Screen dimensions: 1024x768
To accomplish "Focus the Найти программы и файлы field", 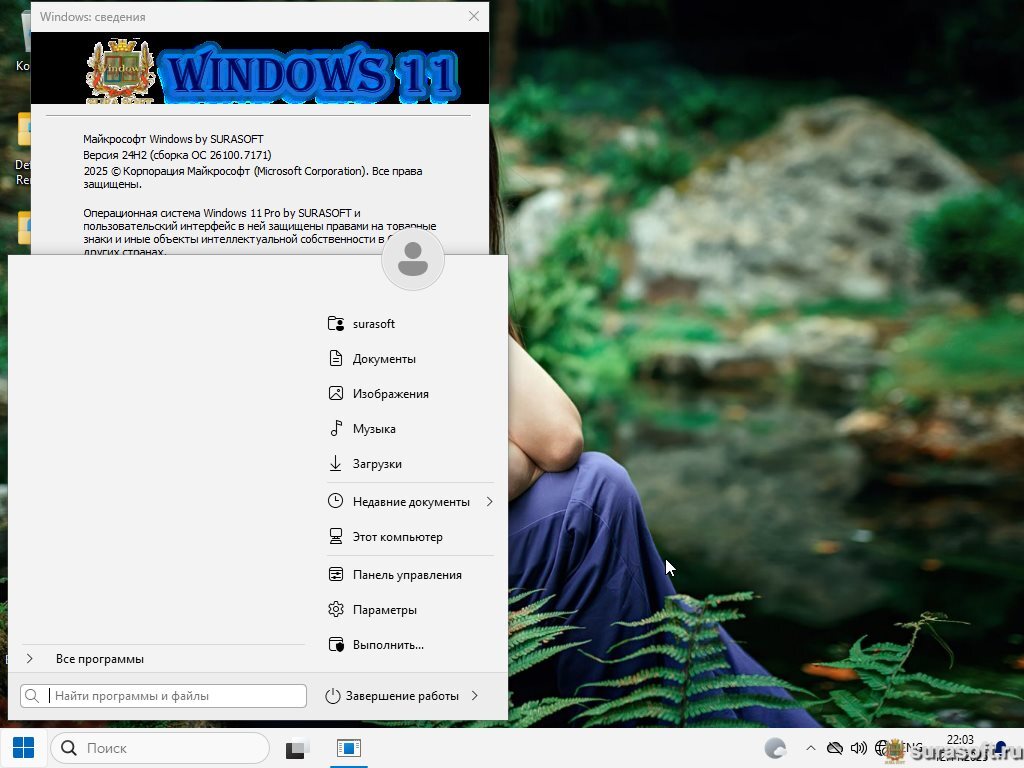I will [163, 696].
